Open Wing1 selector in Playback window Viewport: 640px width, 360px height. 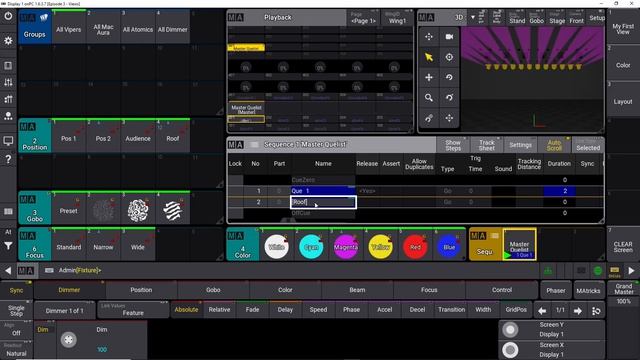[x=397, y=18]
